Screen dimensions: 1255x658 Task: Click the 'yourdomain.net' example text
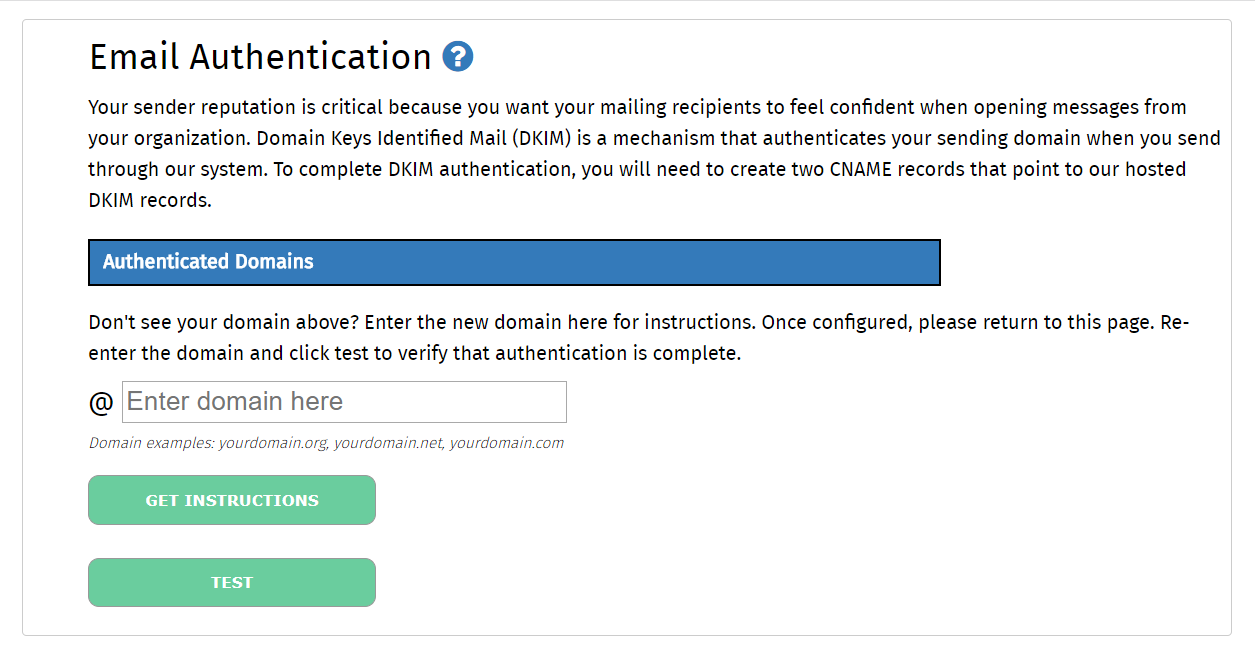pyautogui.click(x=388, y=443)
